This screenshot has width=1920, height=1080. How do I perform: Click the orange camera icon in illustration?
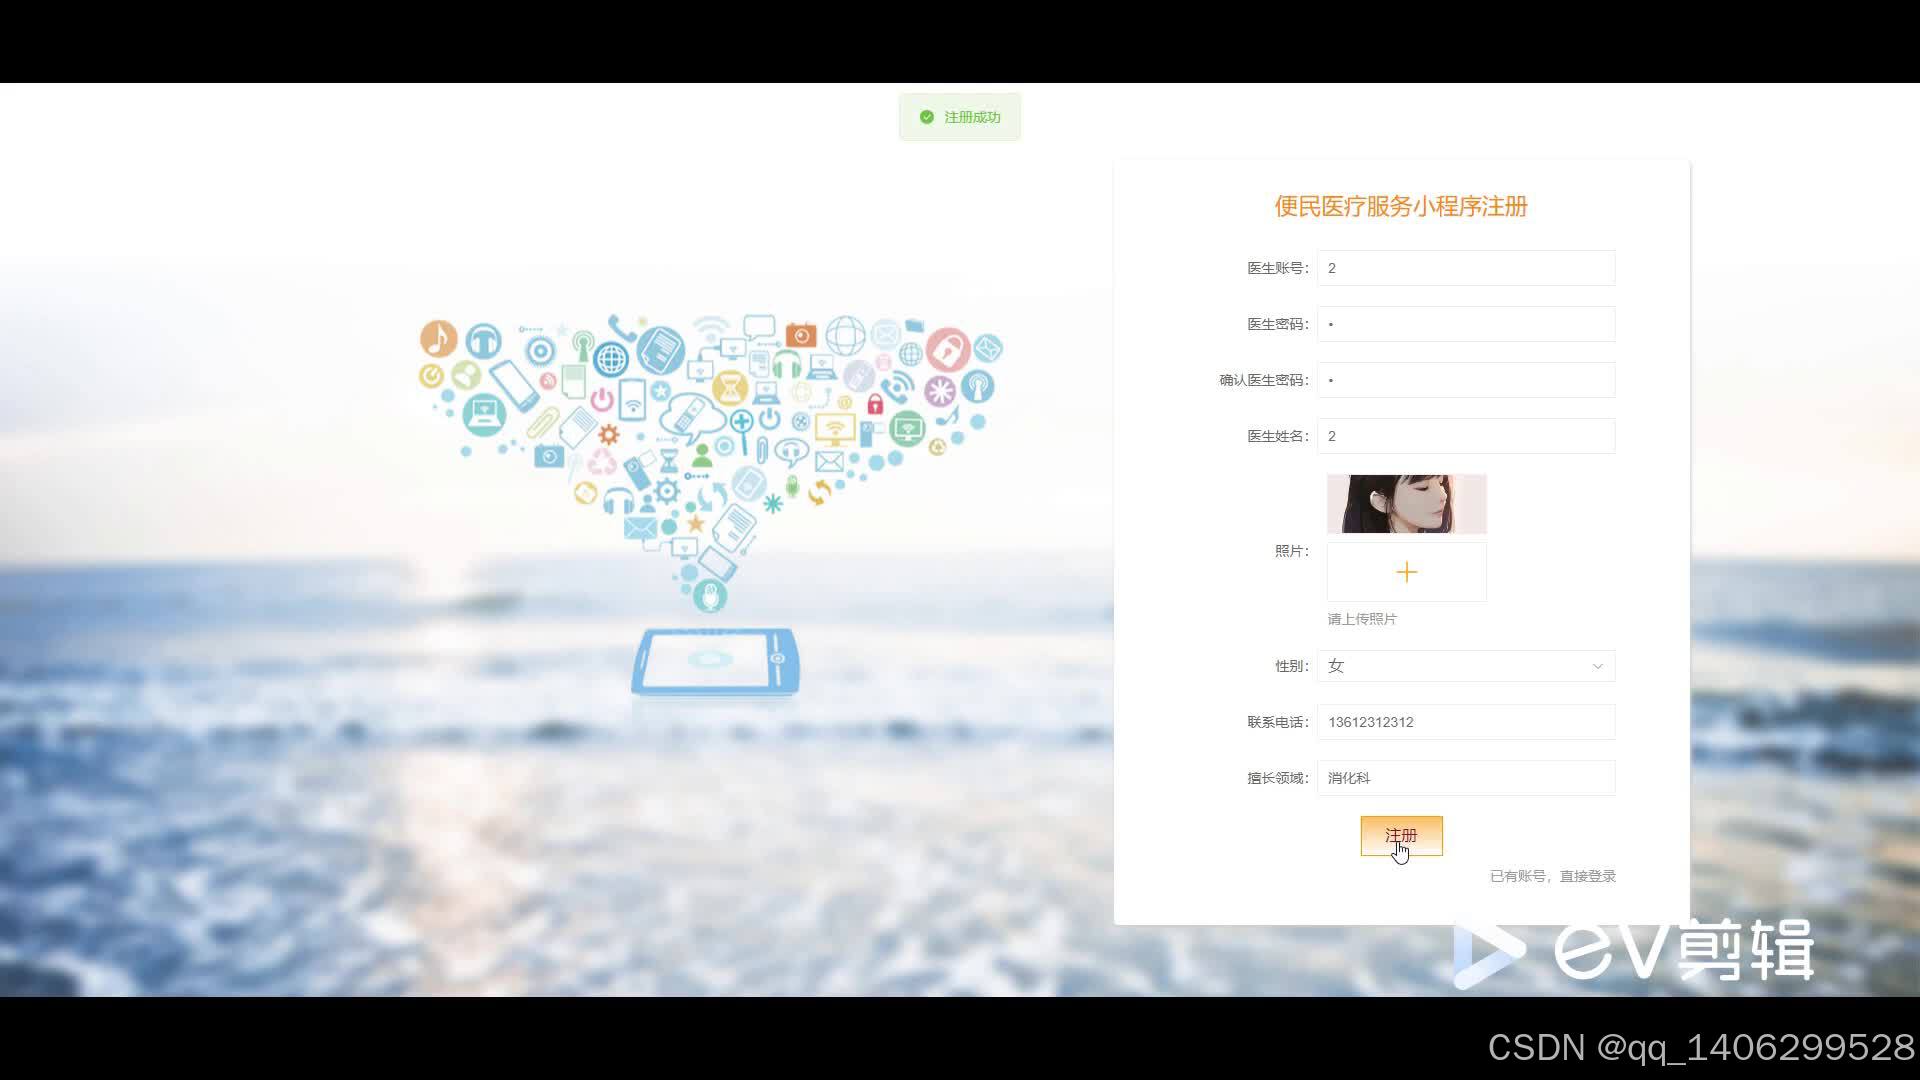(800, 334)
